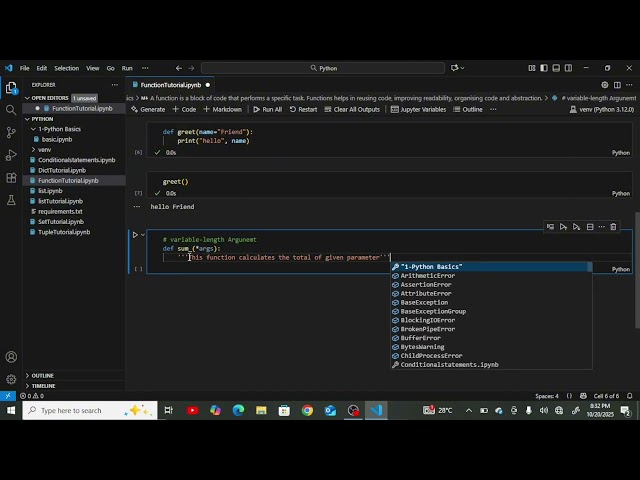Screen dimensions: 640x480
Task: Open requirements.txt in the explorer
Action: click(x=60, y=211)
